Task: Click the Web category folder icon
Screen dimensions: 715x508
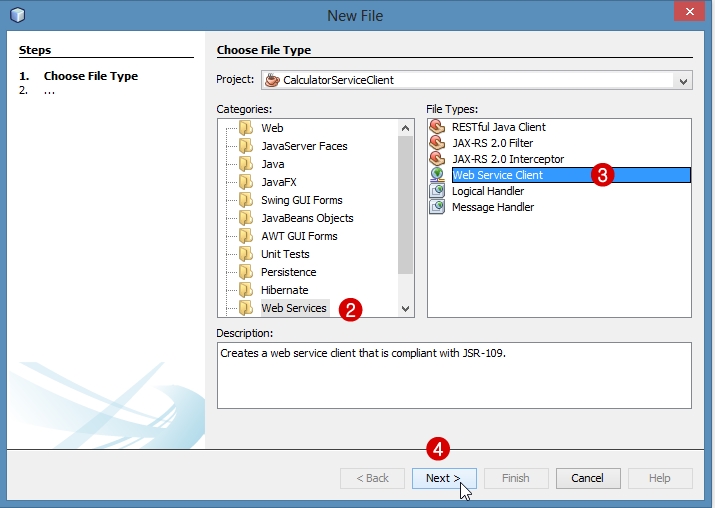Action: pyautogui.click(x=246, y=128)
